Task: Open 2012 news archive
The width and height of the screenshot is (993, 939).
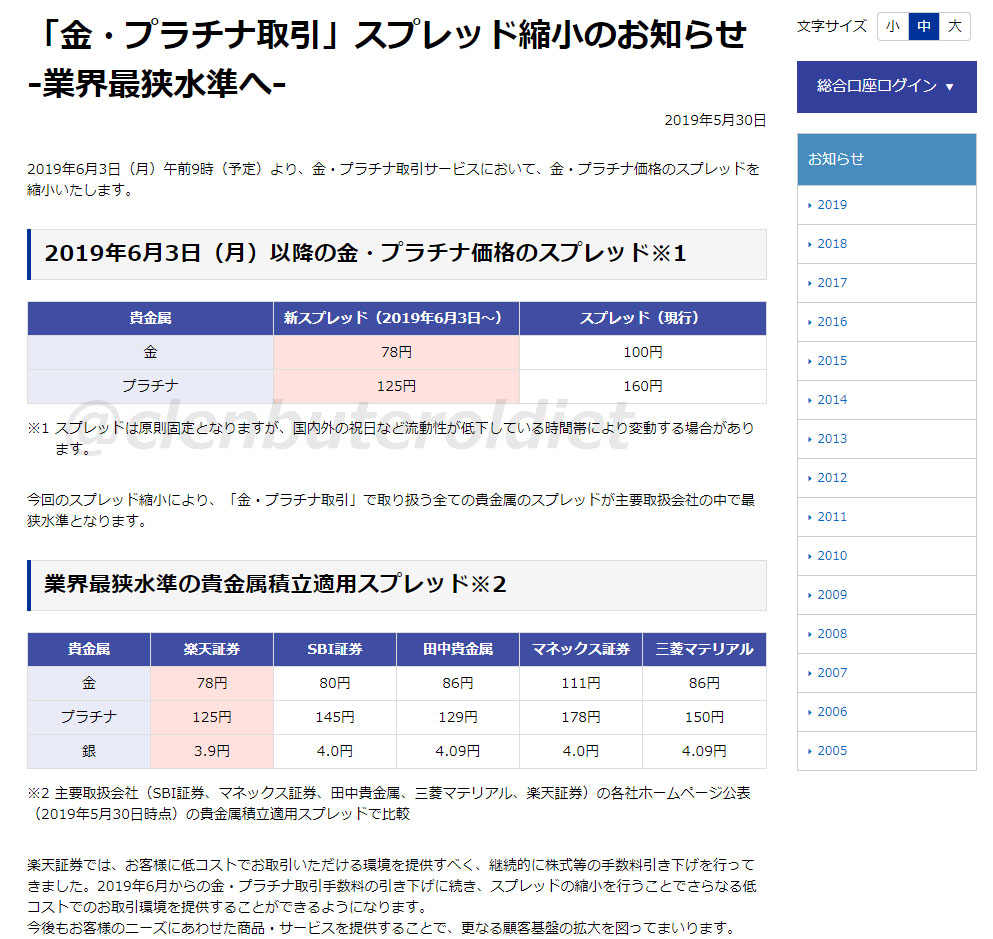Action: pos(886,478)
